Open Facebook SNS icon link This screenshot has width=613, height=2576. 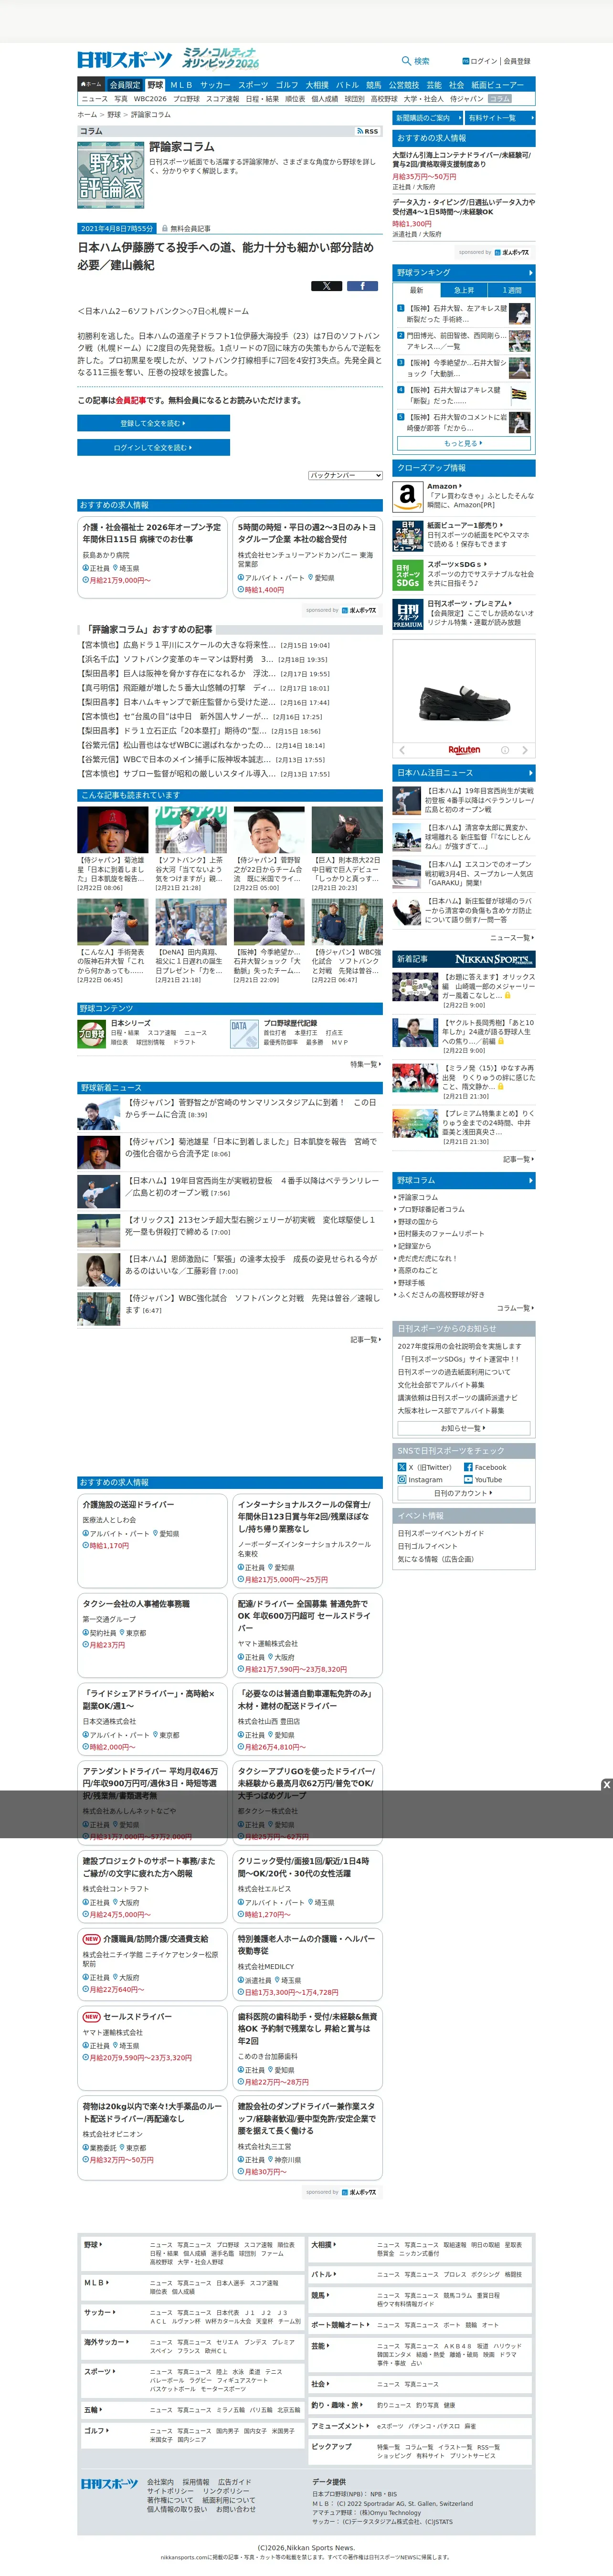click(468, 1467)
